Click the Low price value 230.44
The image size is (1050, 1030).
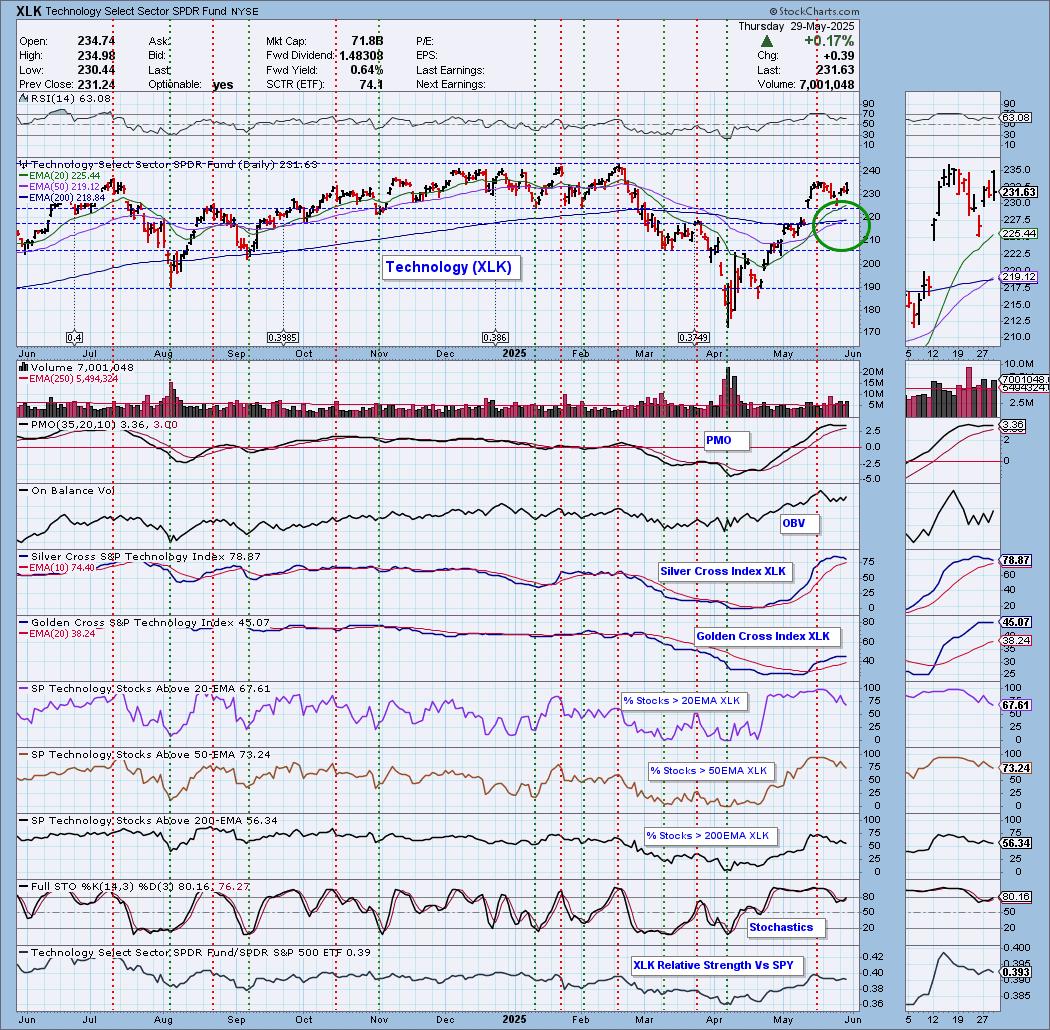[96, 70]
